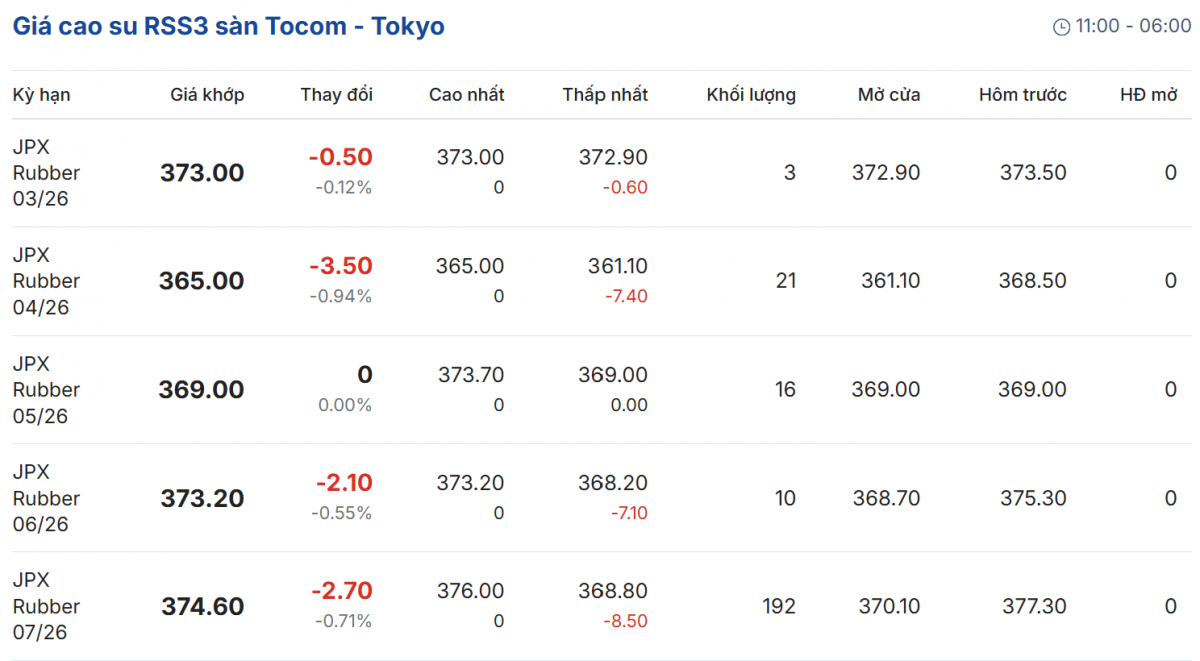Click the 11:00 - 06:00 time range

1133,27
